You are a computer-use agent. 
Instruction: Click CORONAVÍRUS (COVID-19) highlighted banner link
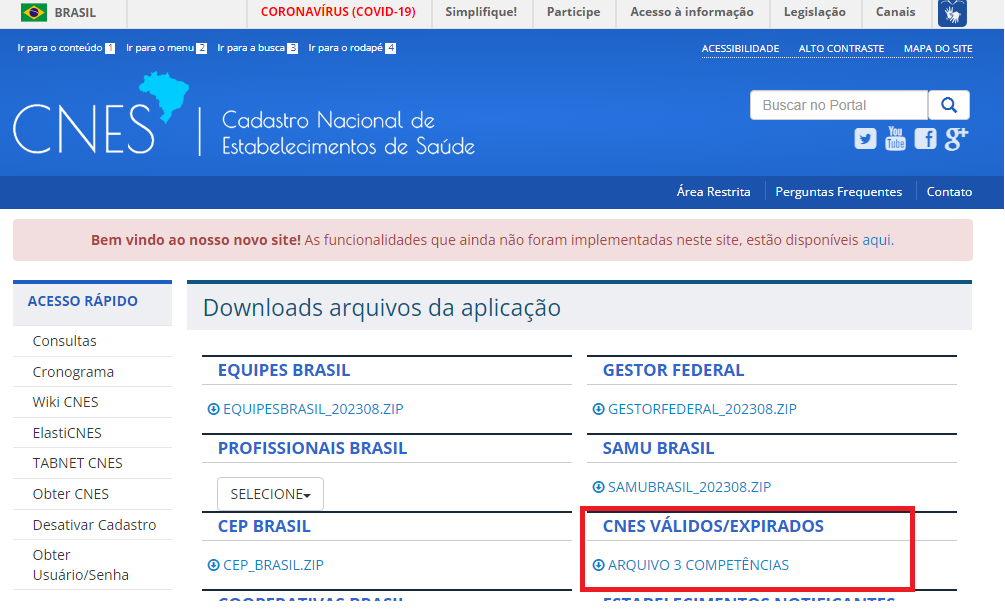coord(337,13)
